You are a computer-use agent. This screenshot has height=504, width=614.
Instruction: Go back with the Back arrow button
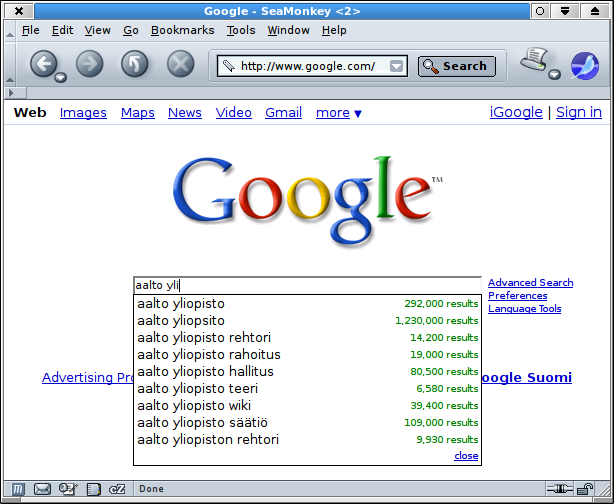(43, 63)
